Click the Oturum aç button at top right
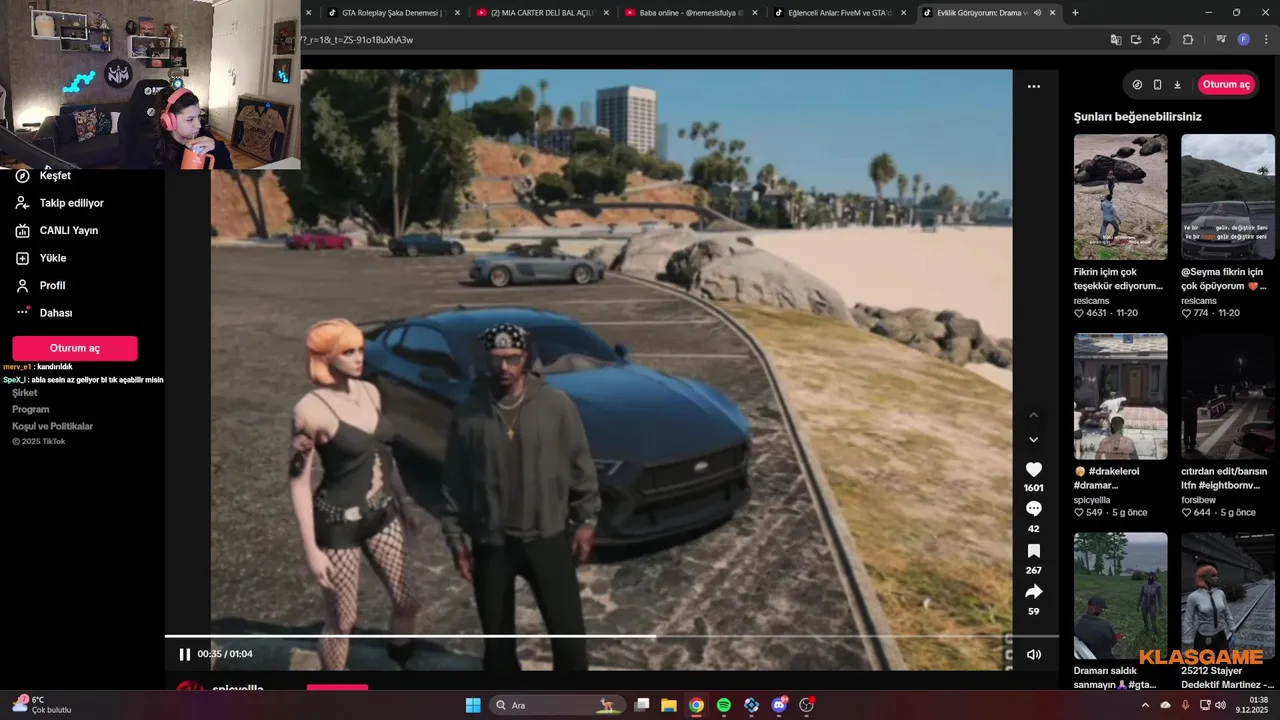Screen dimensions: 1280x720 tap(1226, 85)
